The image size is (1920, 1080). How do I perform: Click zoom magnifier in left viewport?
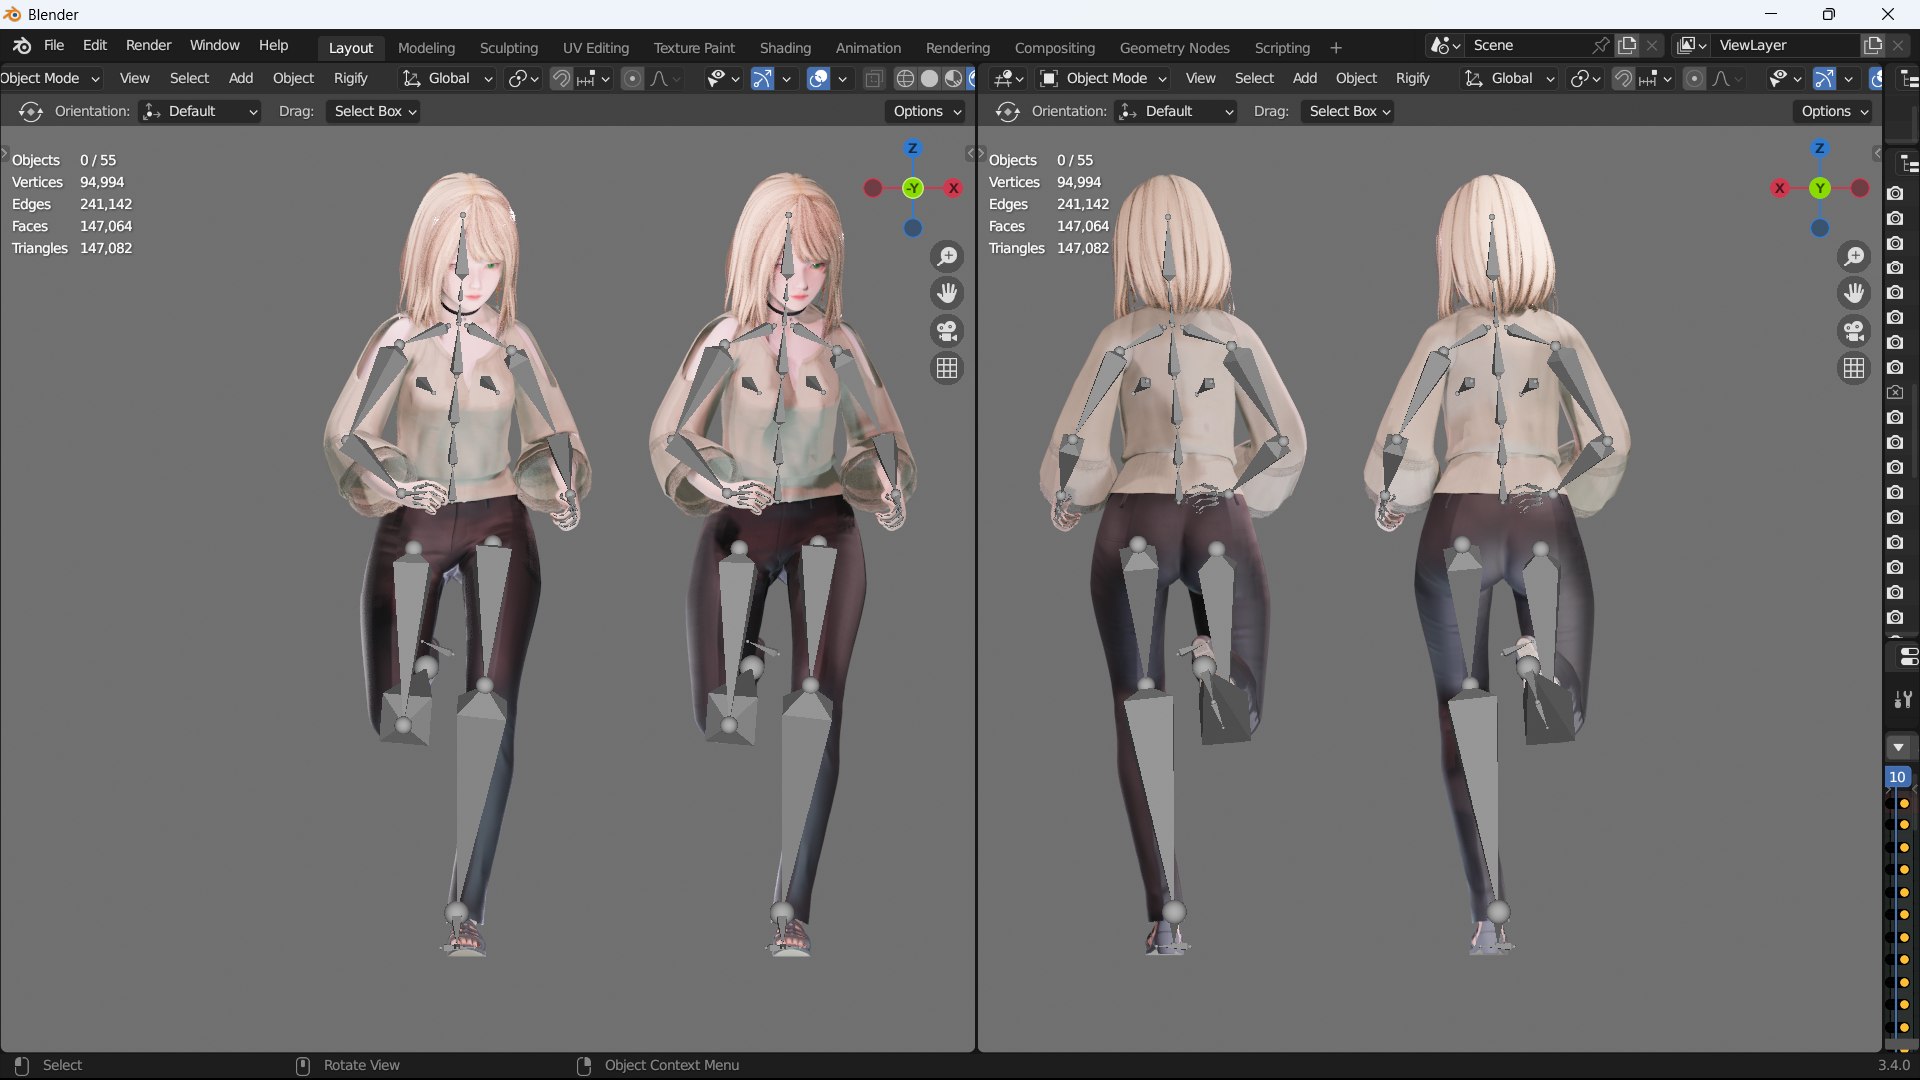pyautogui.click(x=947, y=257)
